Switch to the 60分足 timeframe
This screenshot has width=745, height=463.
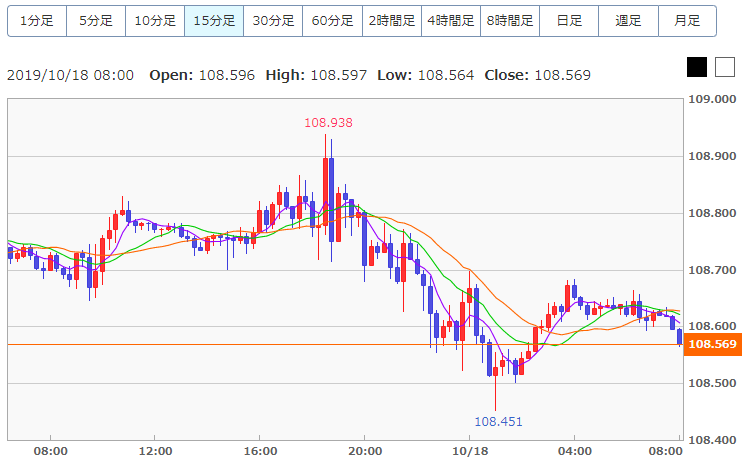(332, 21)
